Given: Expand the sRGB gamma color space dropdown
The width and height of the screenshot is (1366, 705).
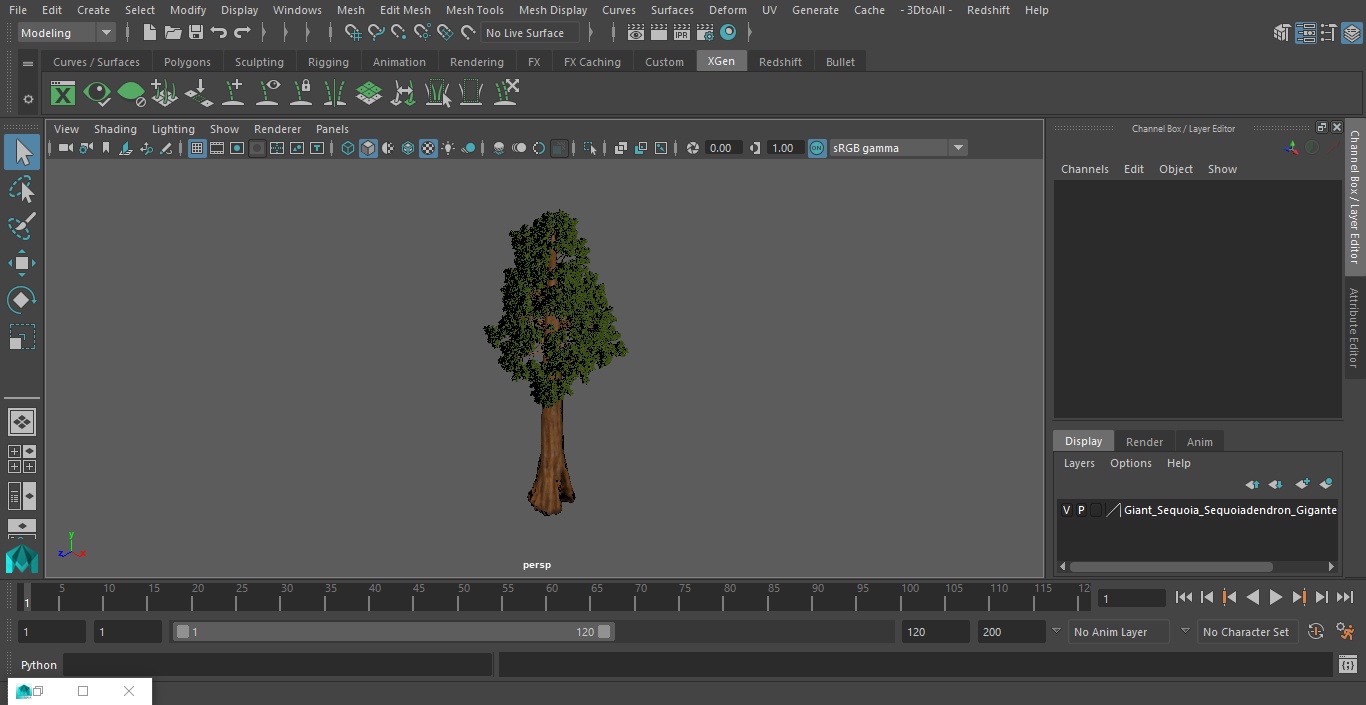Looking at the screenshot, I should (x=957, y=148).
